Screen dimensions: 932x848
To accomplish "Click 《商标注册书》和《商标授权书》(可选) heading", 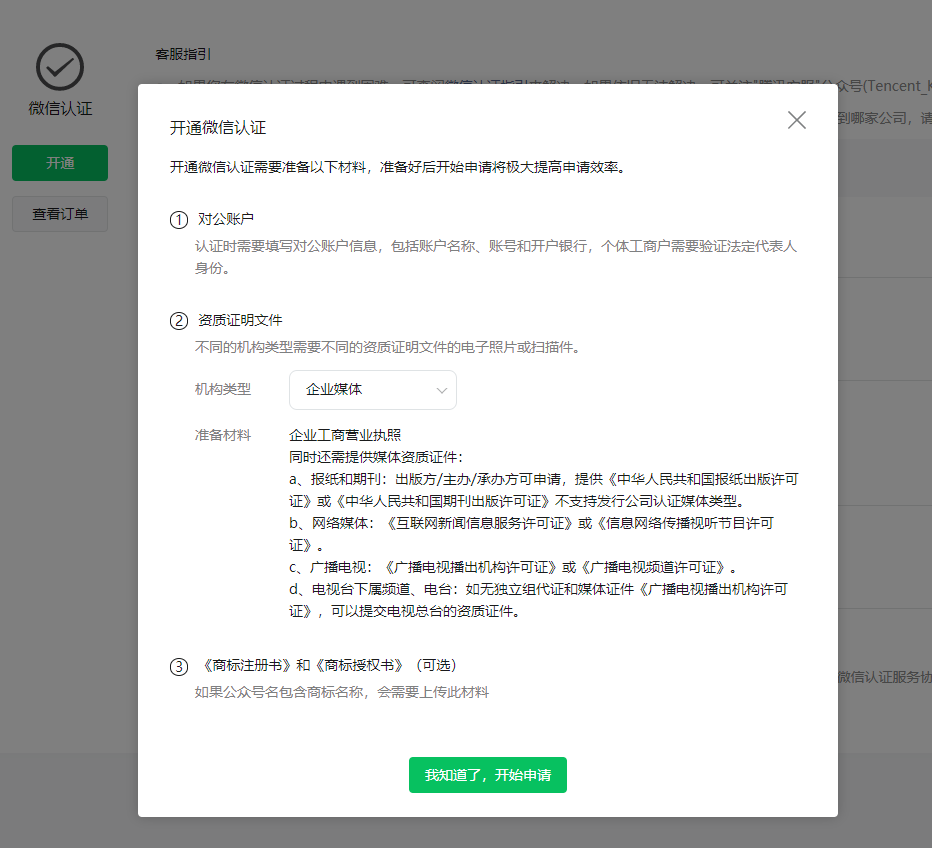I will (x=328, y=666).
